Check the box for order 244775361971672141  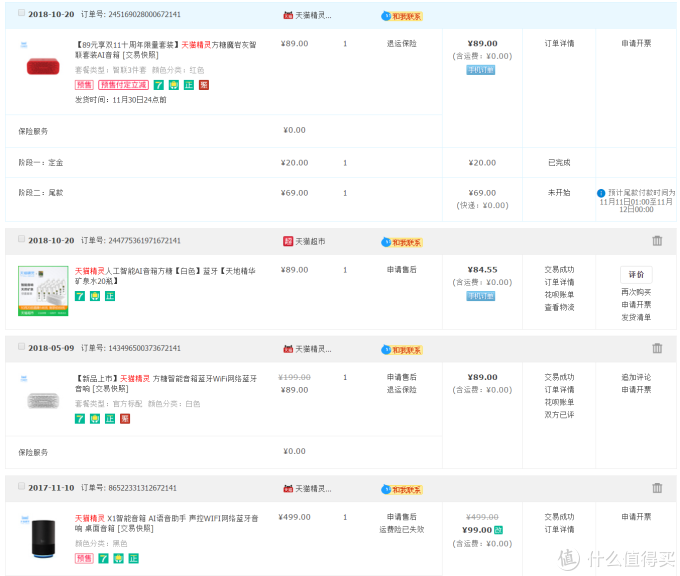point(21,239)
